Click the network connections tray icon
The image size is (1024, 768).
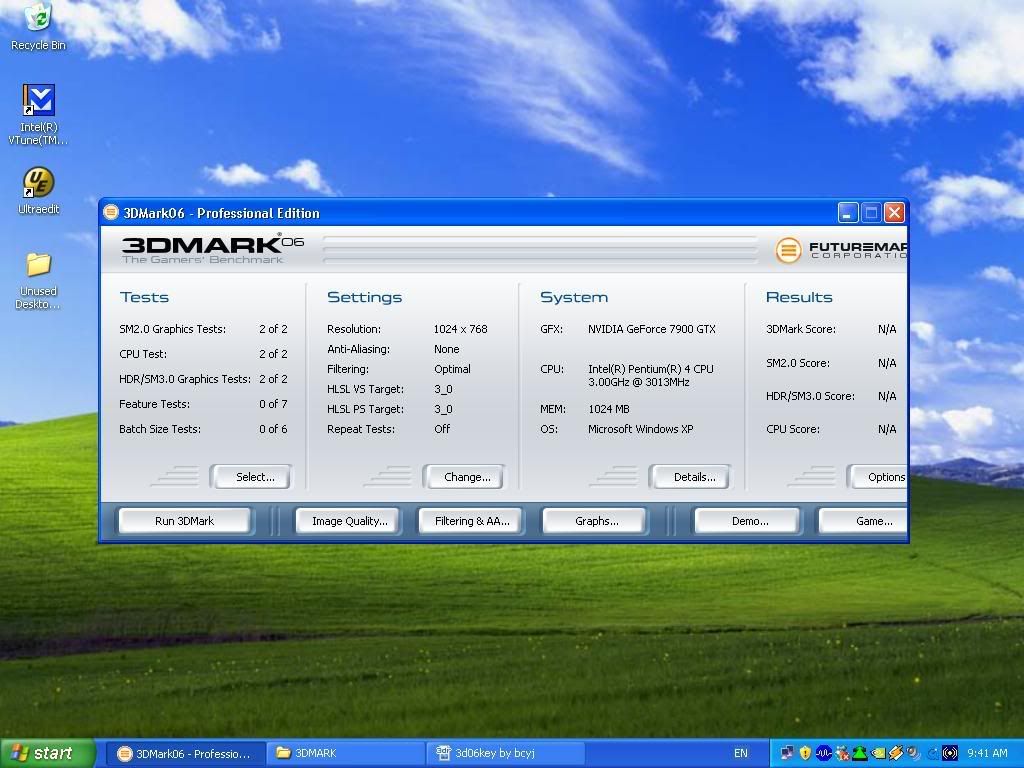click(787, 753)
